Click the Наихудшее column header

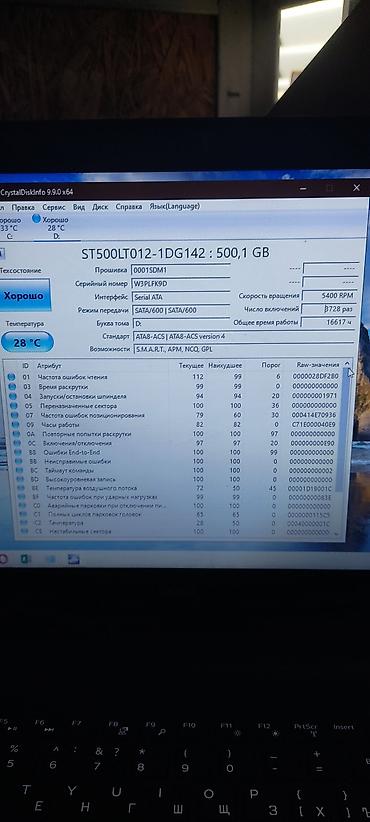click(x=225, y=365)
